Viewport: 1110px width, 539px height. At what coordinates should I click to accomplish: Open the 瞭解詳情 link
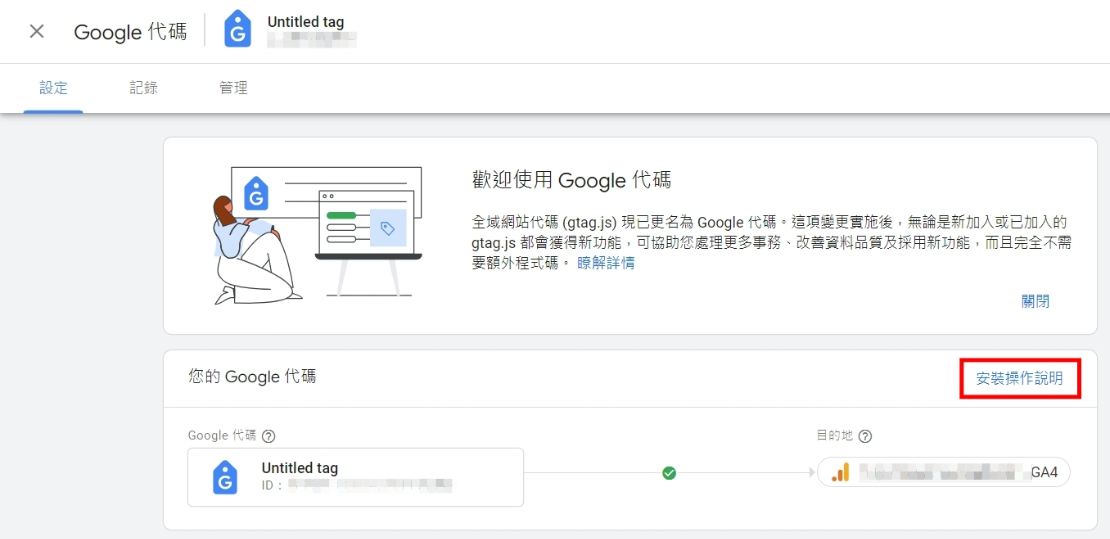[x=606, y=263]
